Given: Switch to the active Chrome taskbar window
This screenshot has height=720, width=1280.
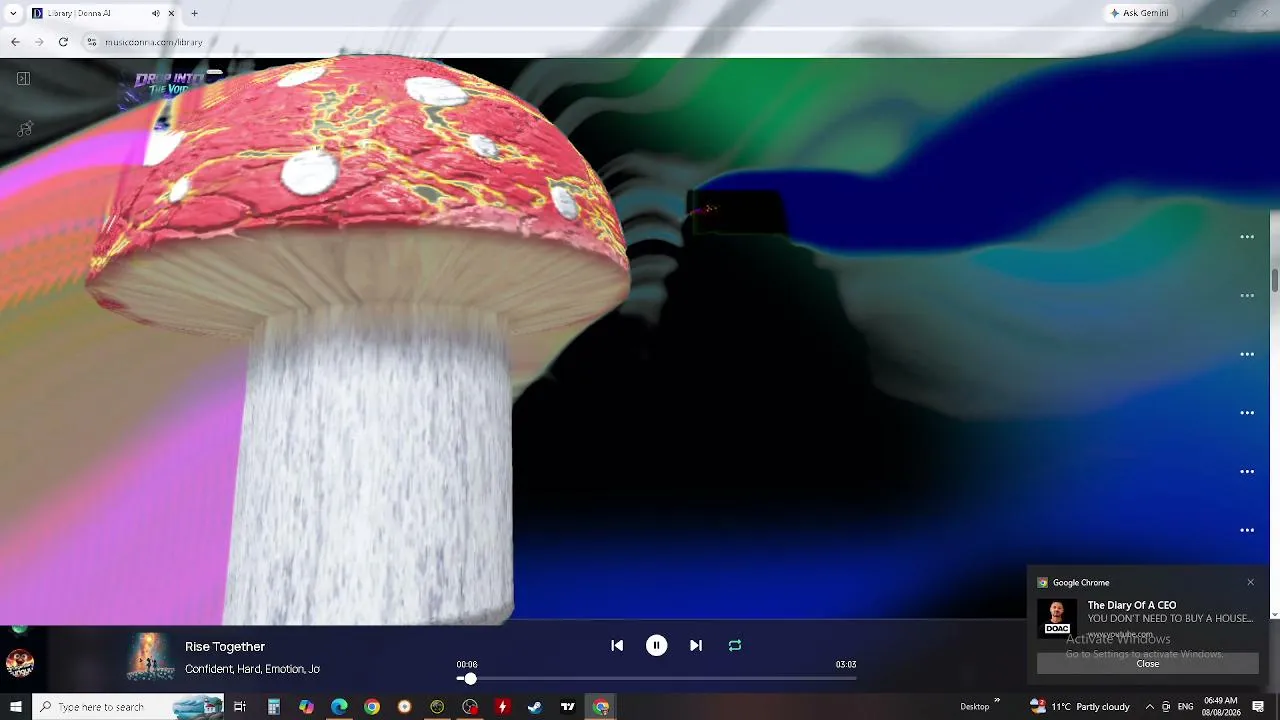Looking at the screenshot, I should coord(601,707).
